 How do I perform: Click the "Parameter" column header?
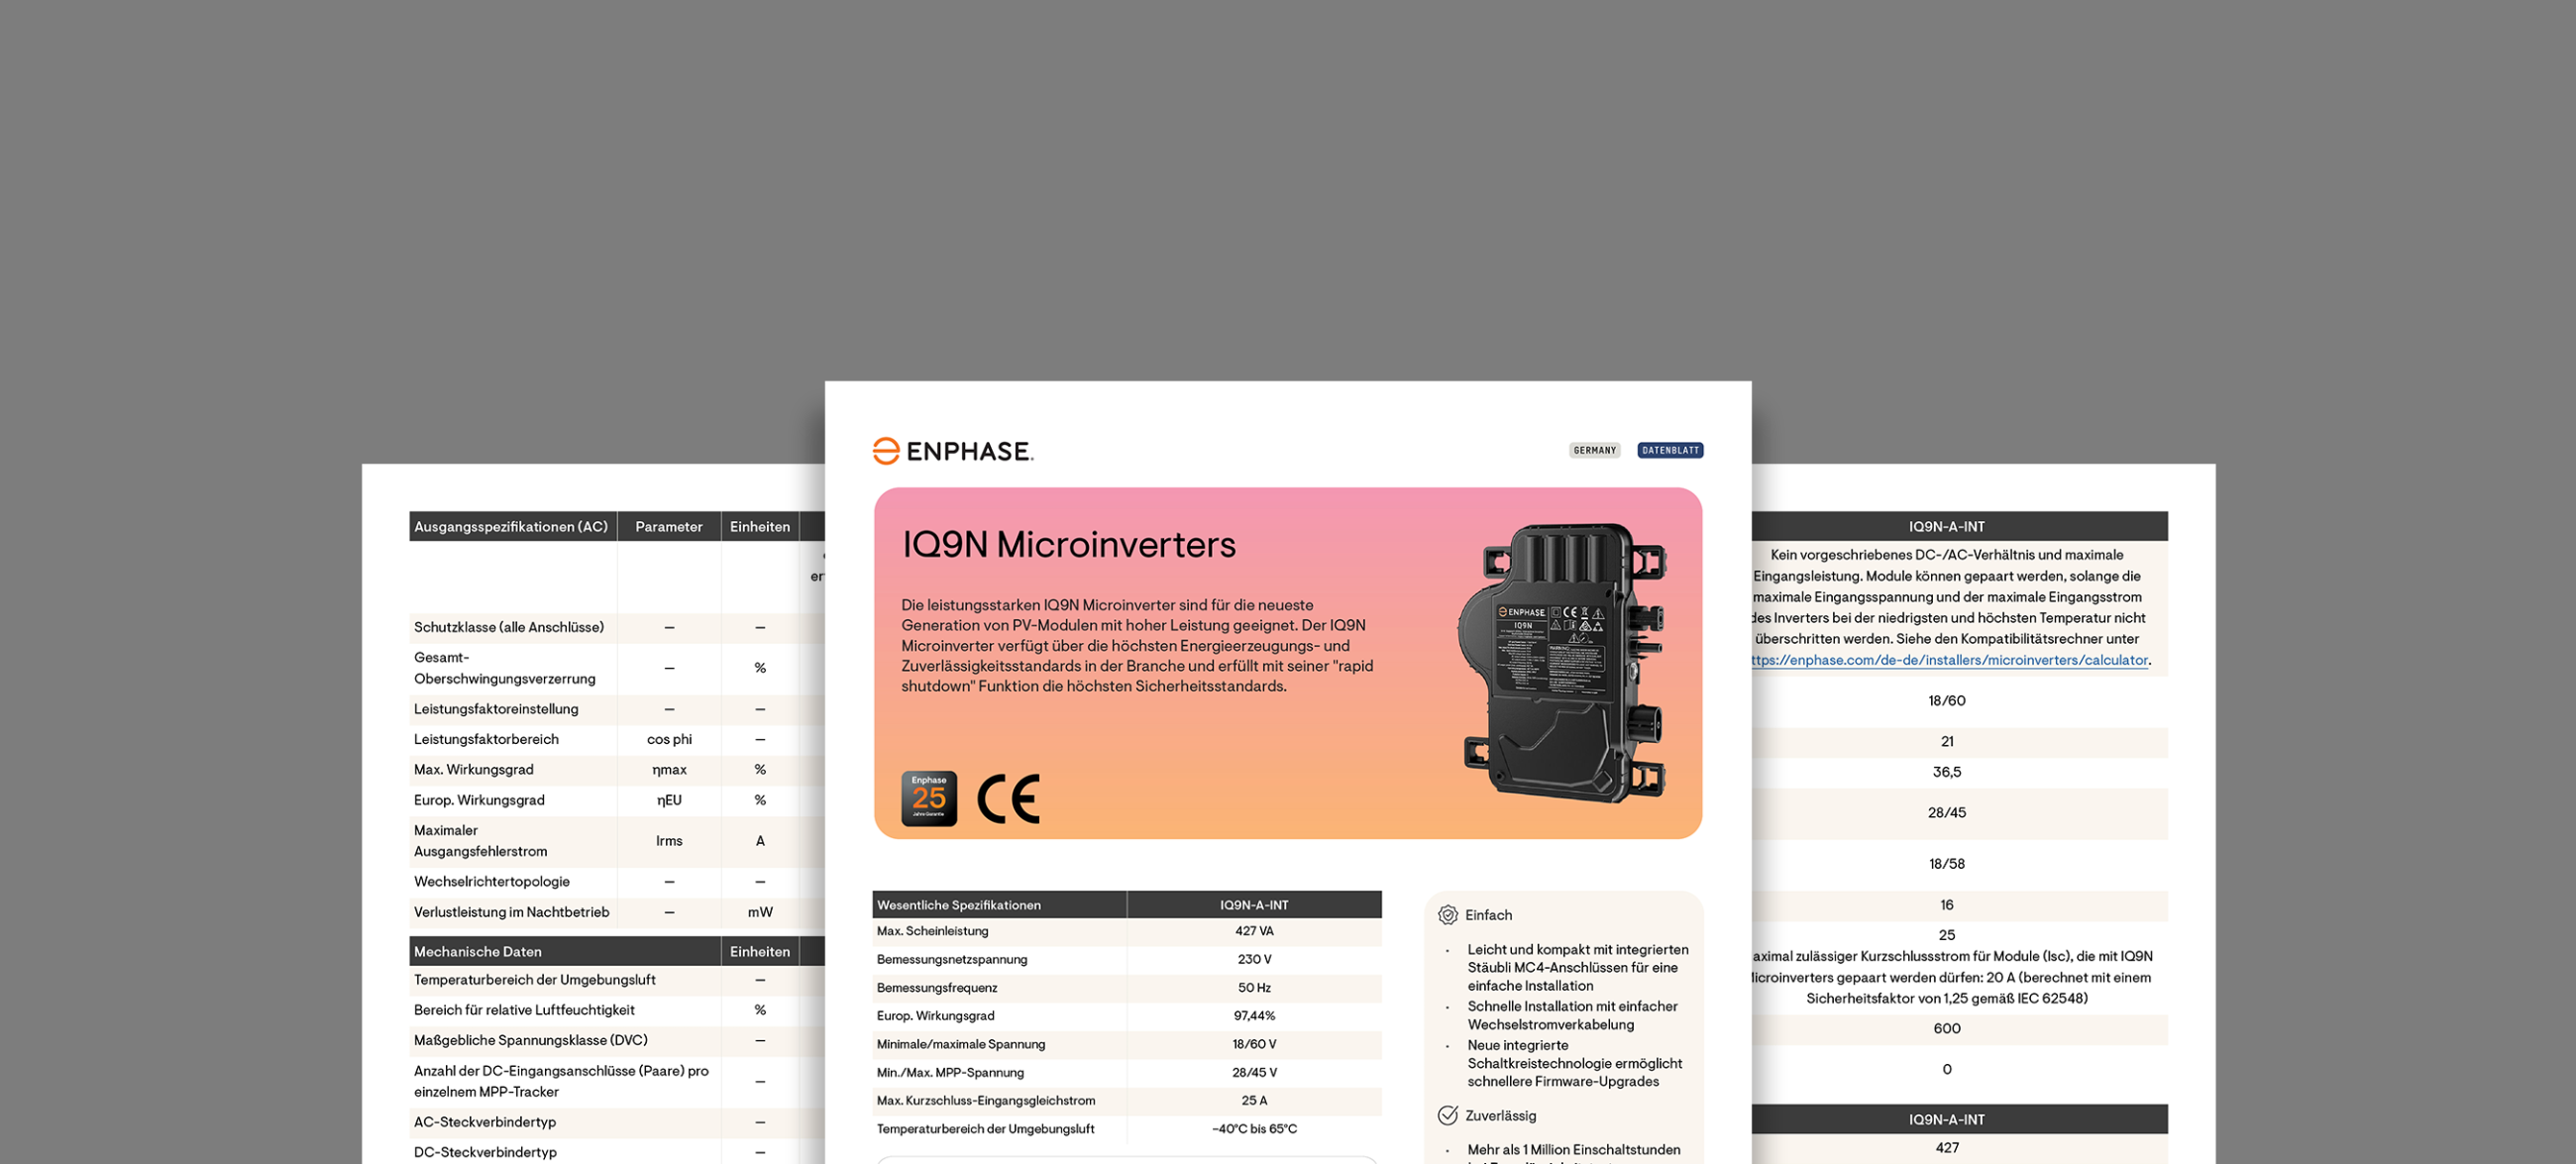click(669, 526)
